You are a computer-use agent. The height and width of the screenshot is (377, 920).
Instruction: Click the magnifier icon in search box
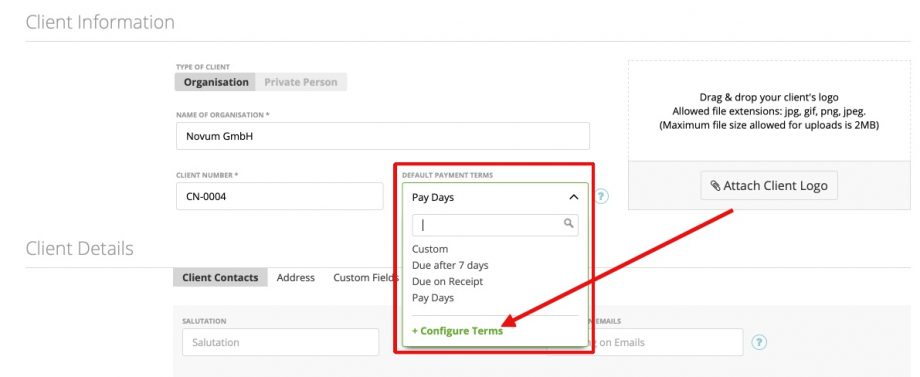568,223
